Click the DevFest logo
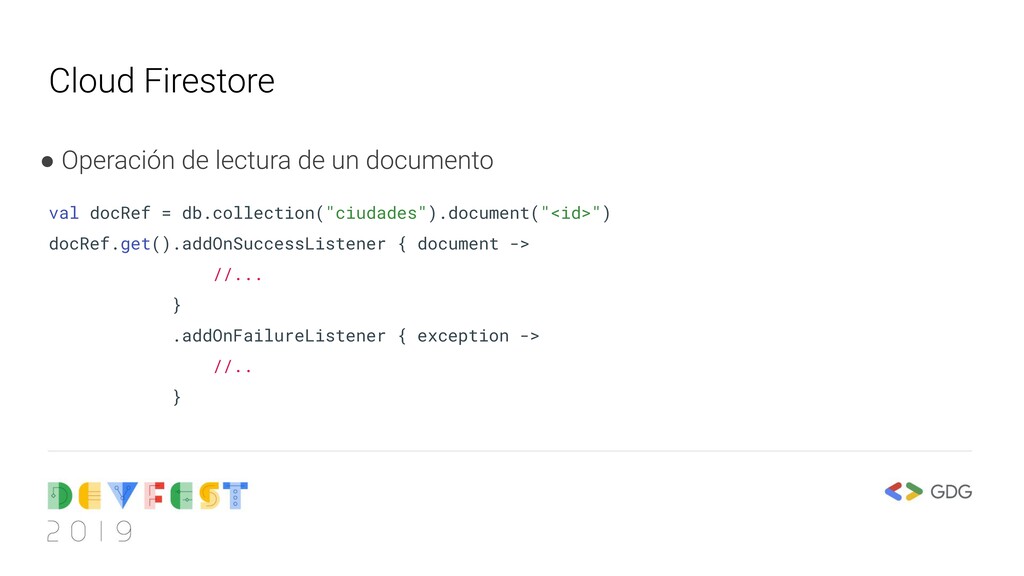The height and width of the screenshot is (576, 1024). 148,496
